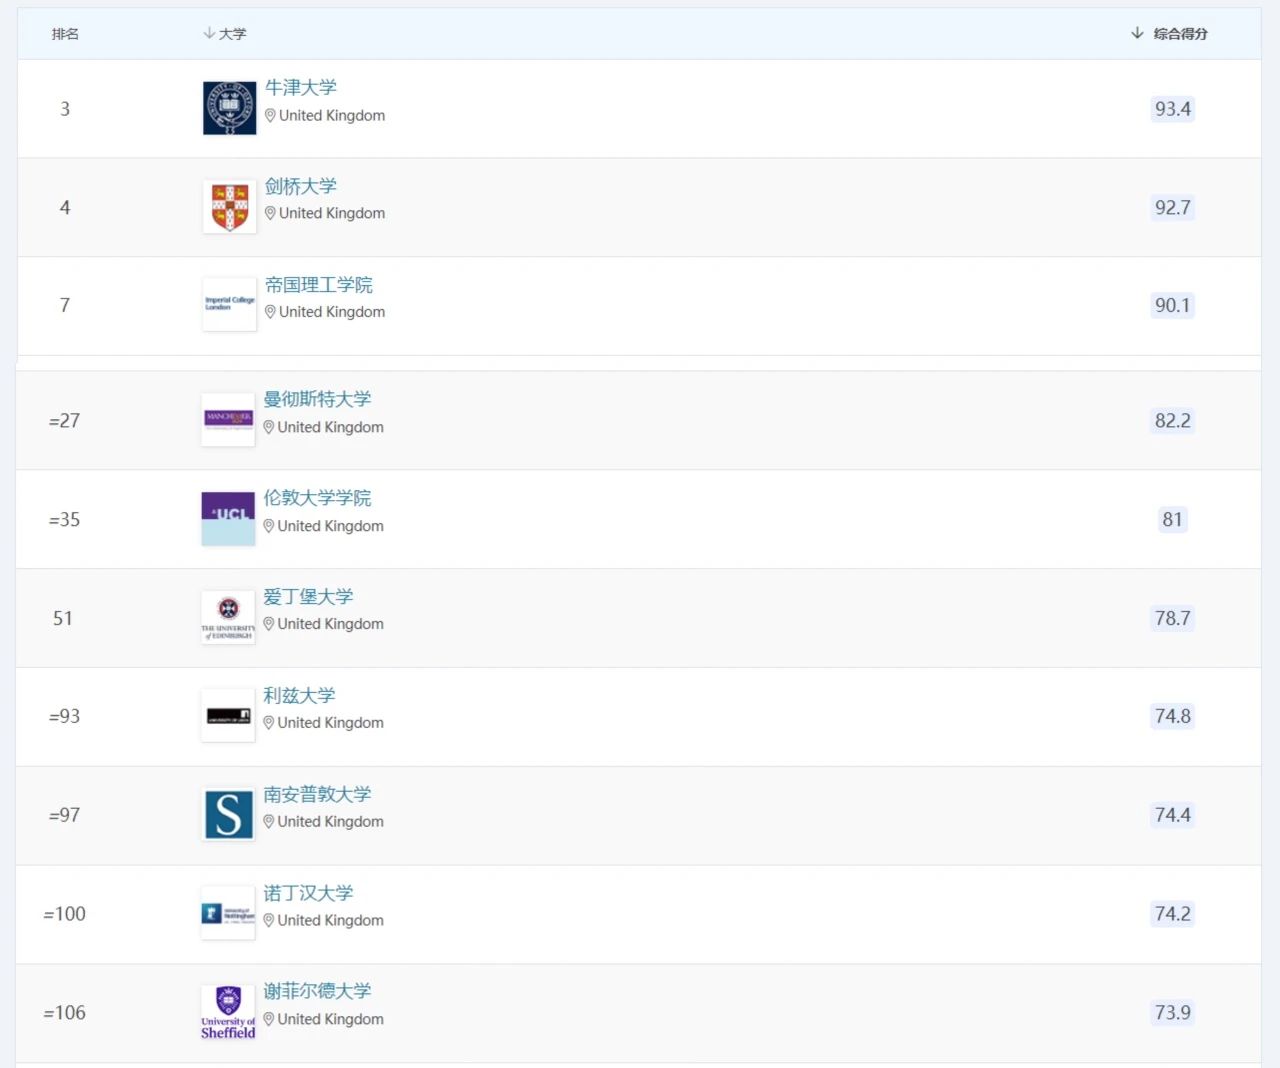Screen dimensions: 1280x1068
Task: Open the 剑桥大学 shield logo
Action: 230,207
